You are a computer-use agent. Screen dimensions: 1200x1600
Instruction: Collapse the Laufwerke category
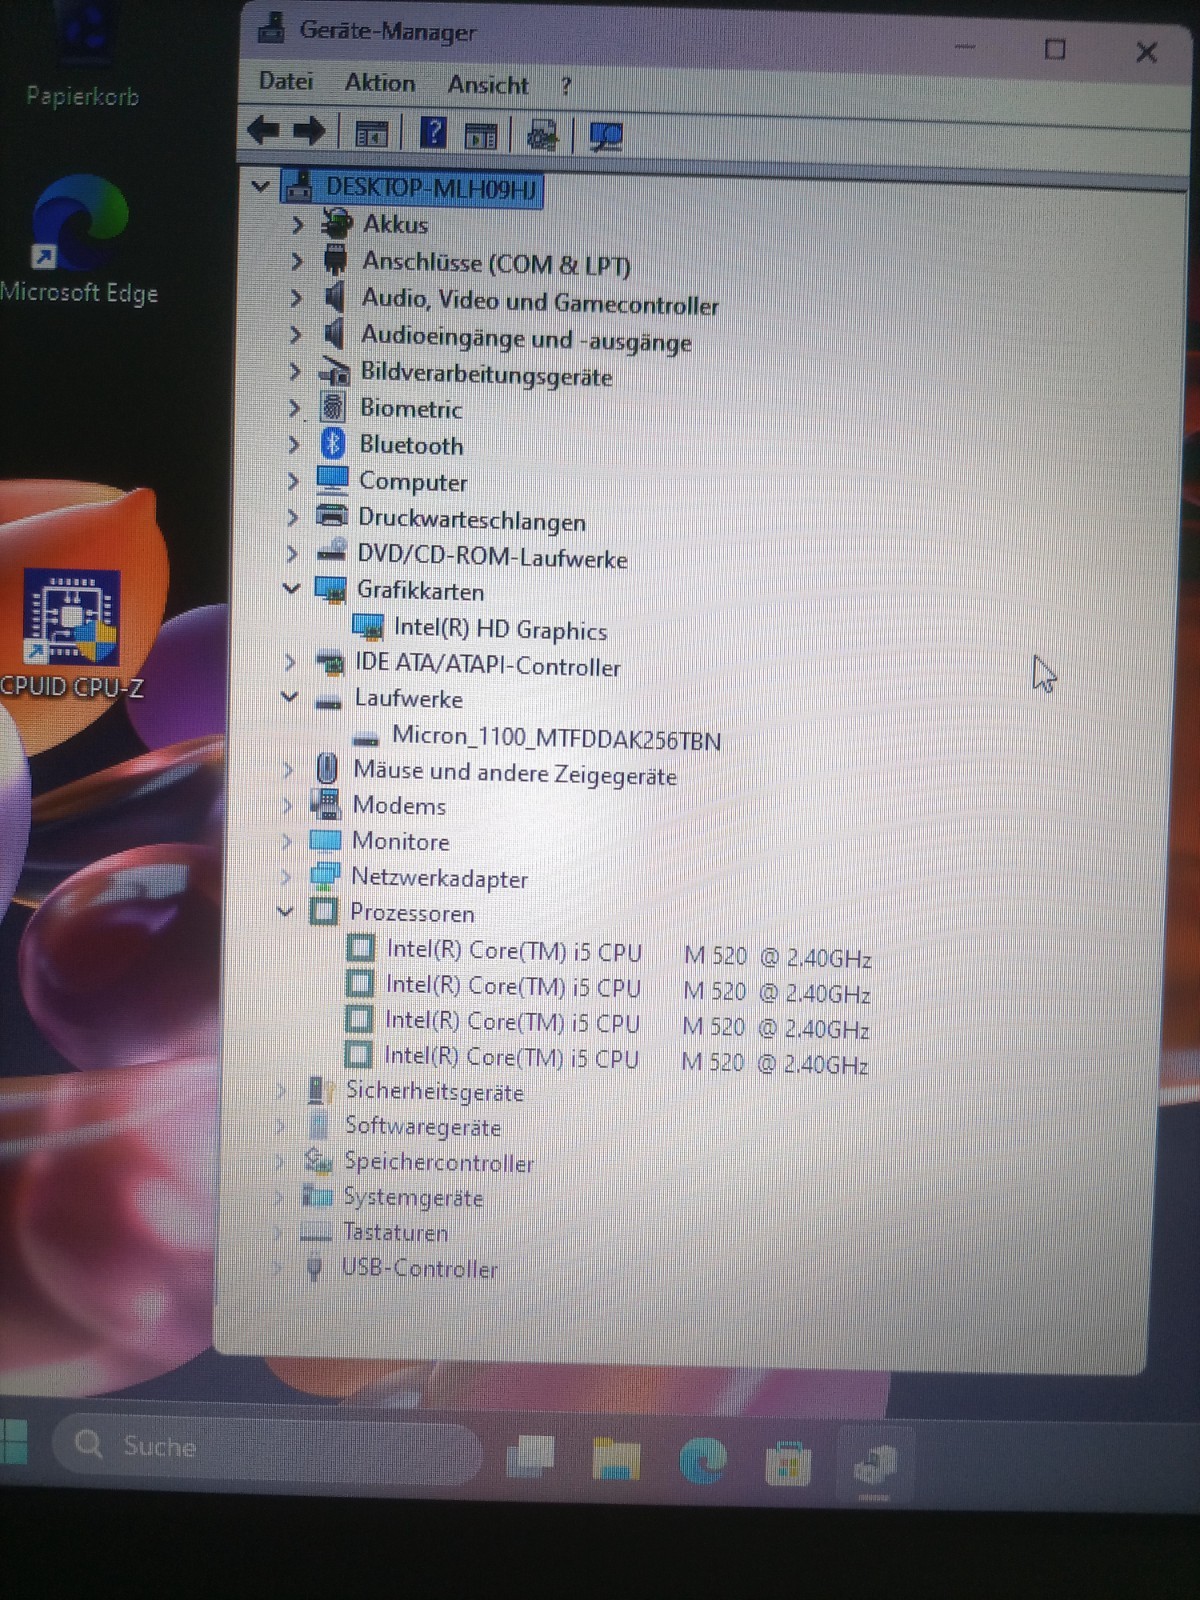click(x=289, y=697)
